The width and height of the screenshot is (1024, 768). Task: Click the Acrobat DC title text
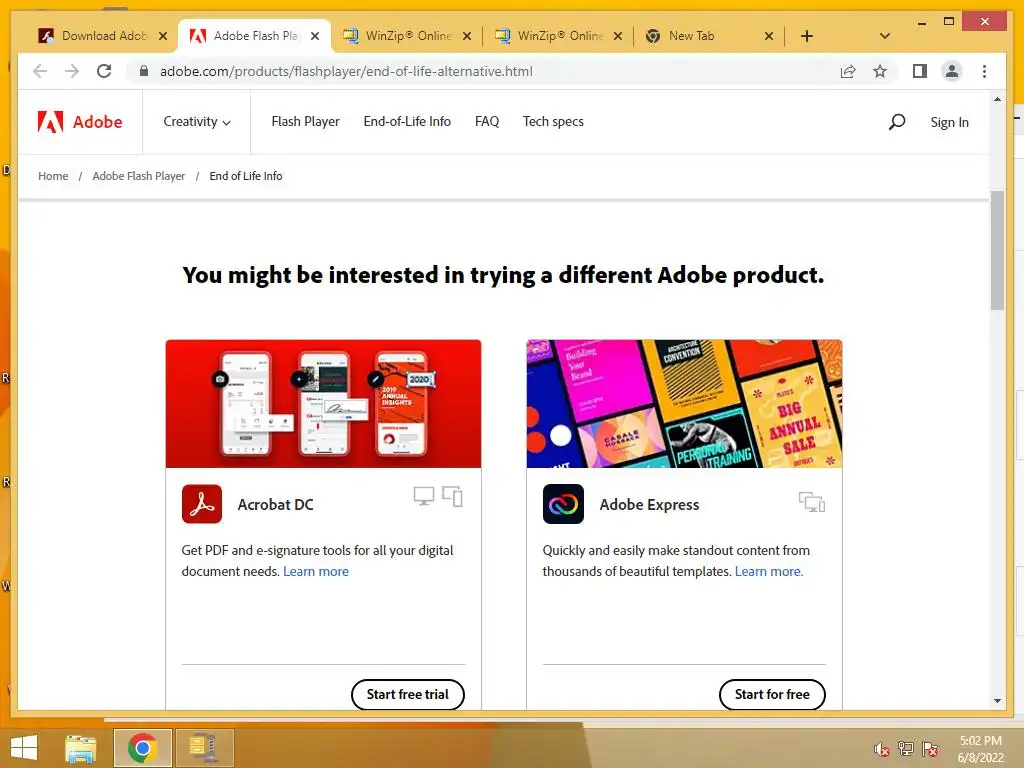[276, 504]
